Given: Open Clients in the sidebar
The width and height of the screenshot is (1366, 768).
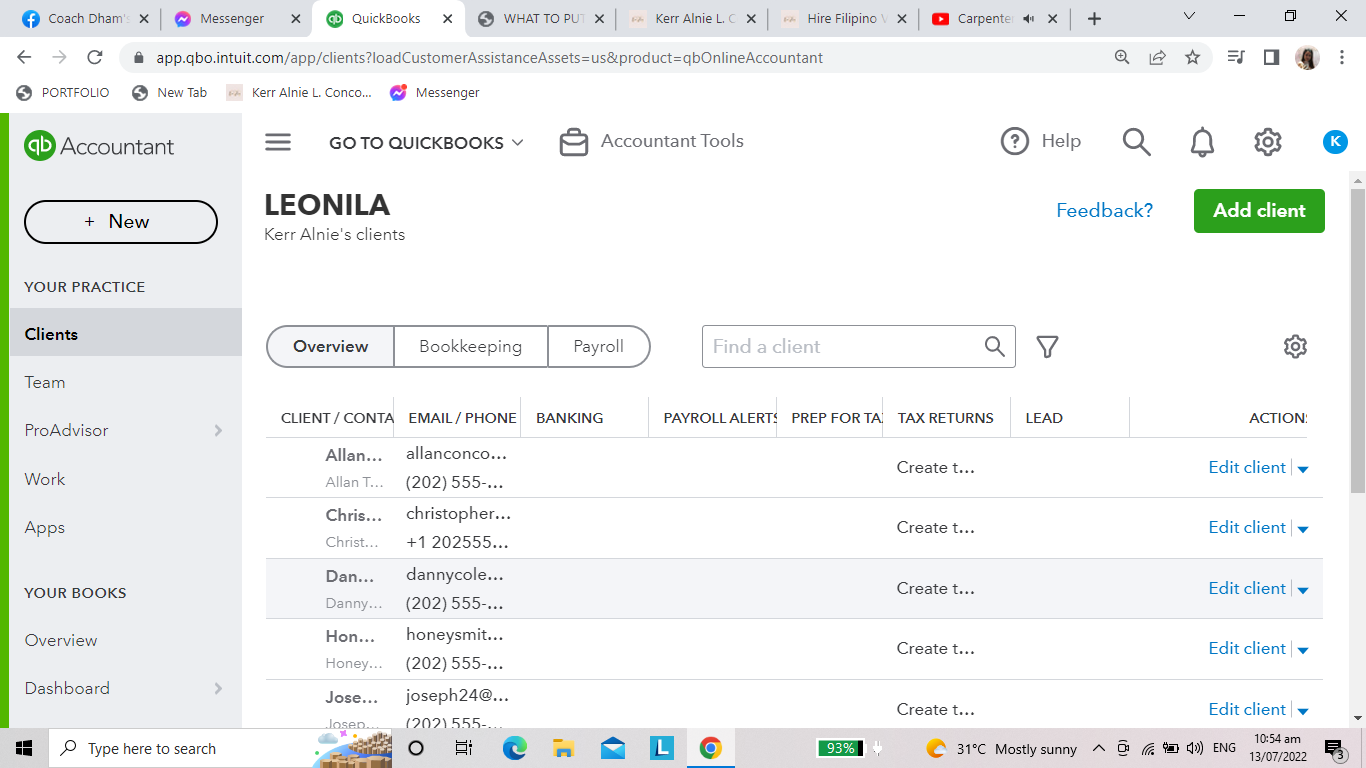Looking at the screenshot, I should (x=126, y=334).
